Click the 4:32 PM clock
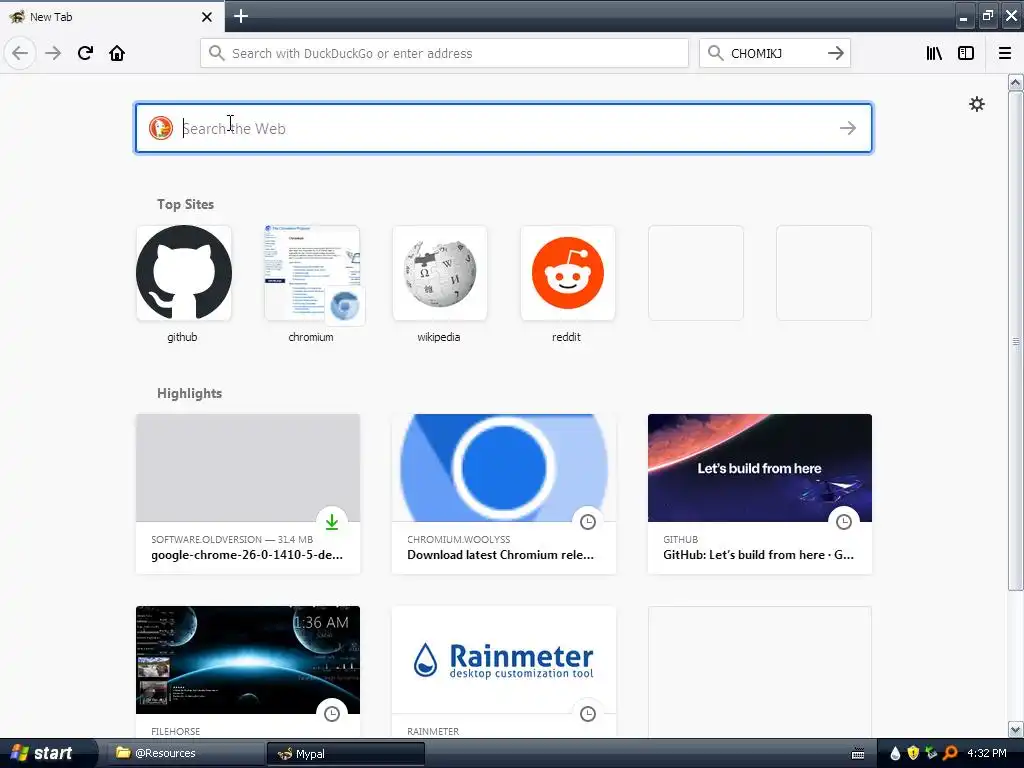Image resolution: width=1024 pixels, height=768 pixels. pyautogui.click(x=987, y=753)
